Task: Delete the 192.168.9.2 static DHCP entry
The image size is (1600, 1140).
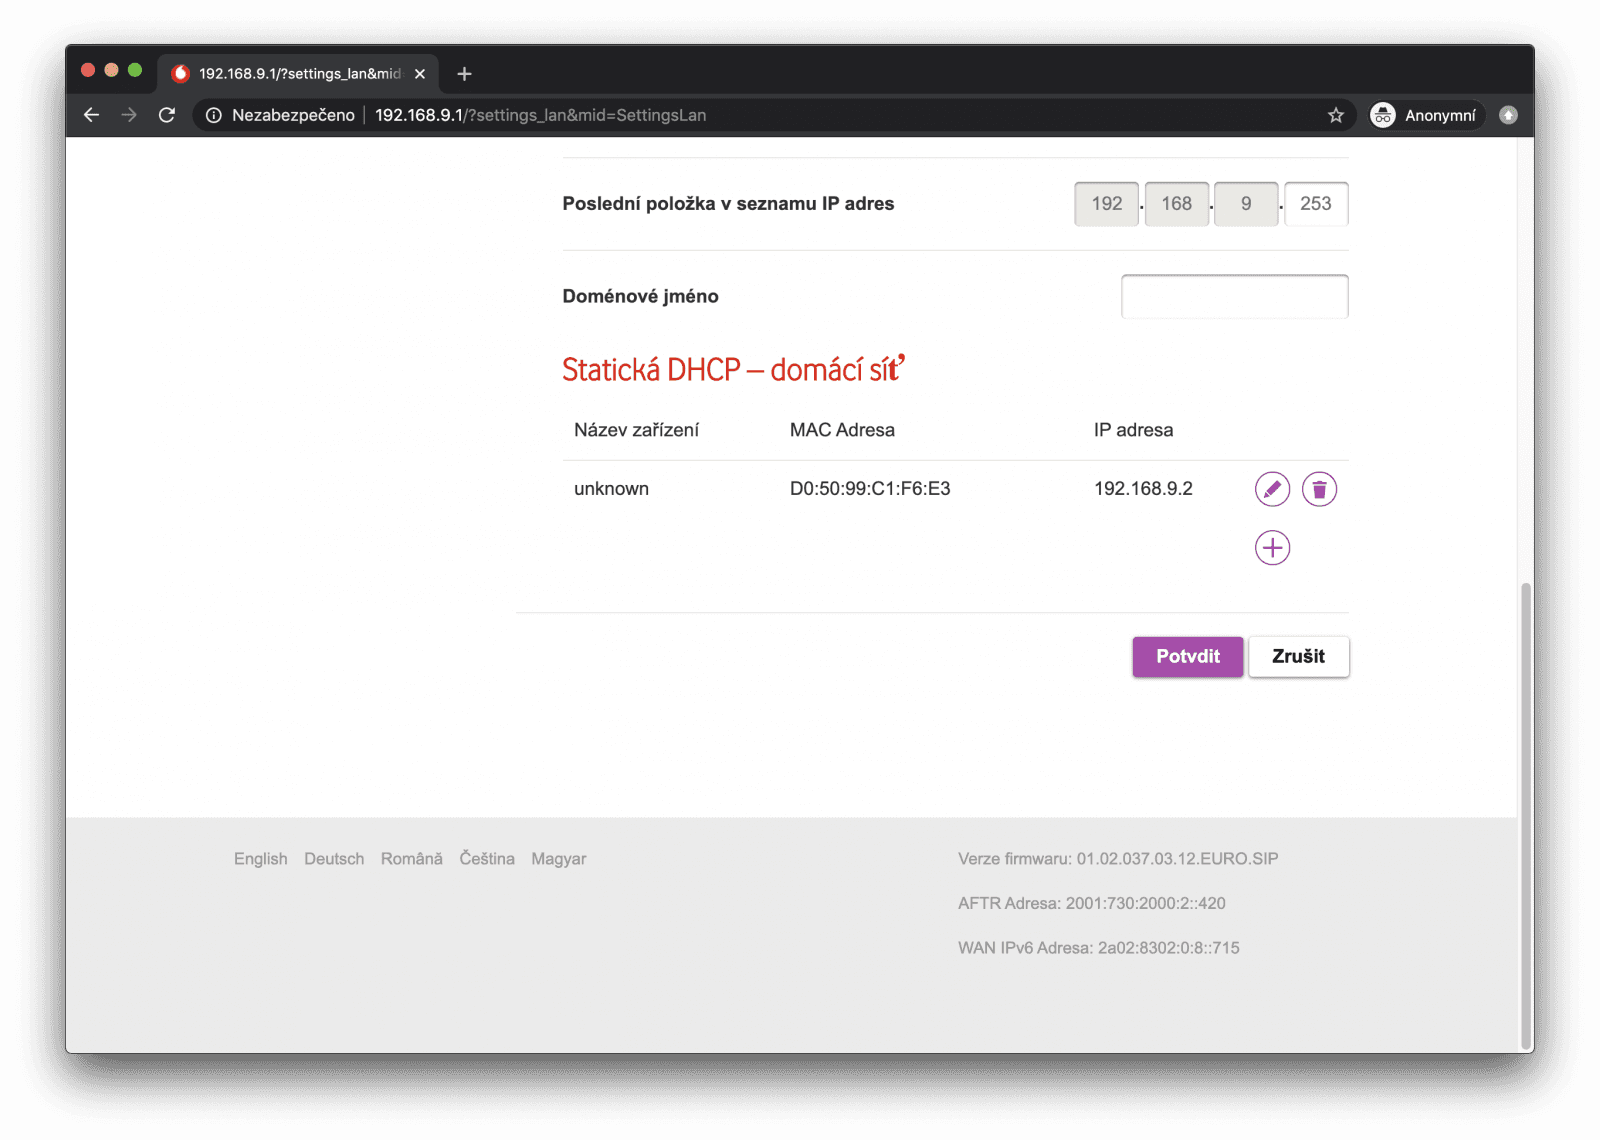Action: [1319, 489]
